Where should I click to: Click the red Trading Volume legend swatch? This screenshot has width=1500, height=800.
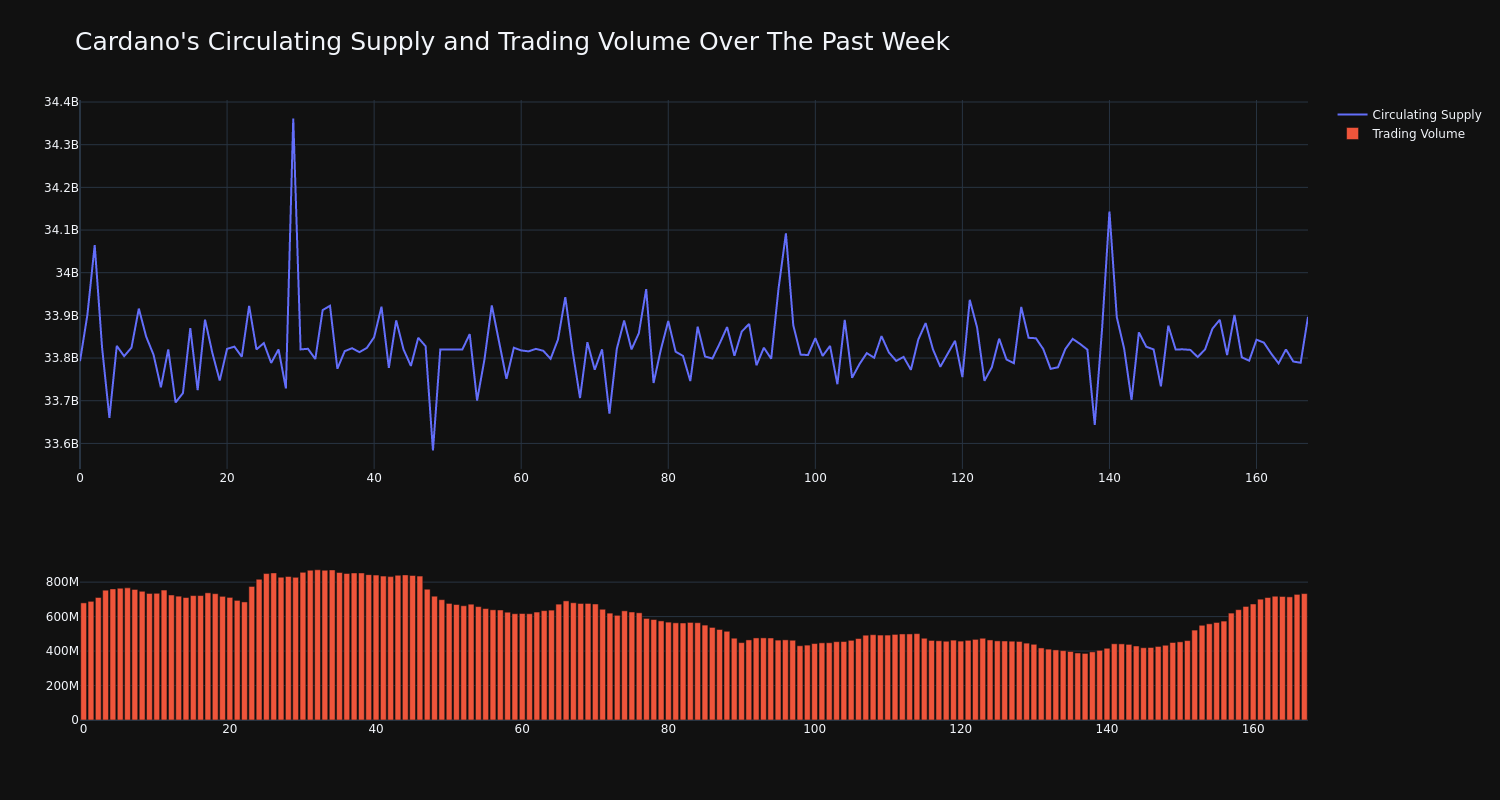click(x=1352, y=134)
